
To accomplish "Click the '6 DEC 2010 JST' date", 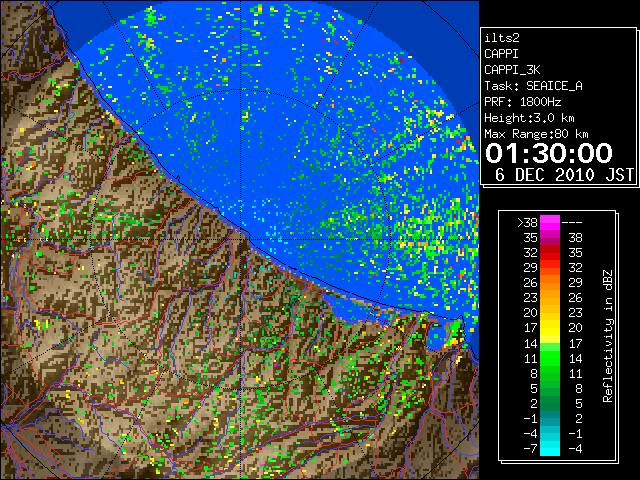I will tap(564, 175).
